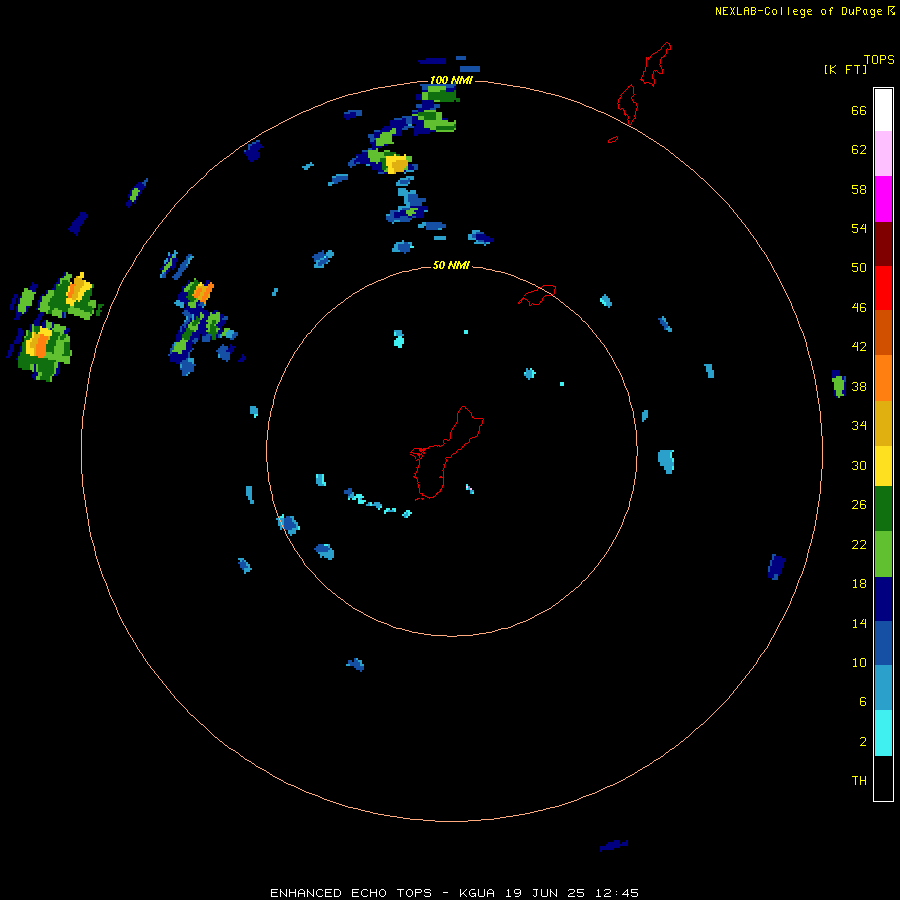Click the legend value 18
The height and width of the screenshot is (900, 900).
[x=859, y=584]
